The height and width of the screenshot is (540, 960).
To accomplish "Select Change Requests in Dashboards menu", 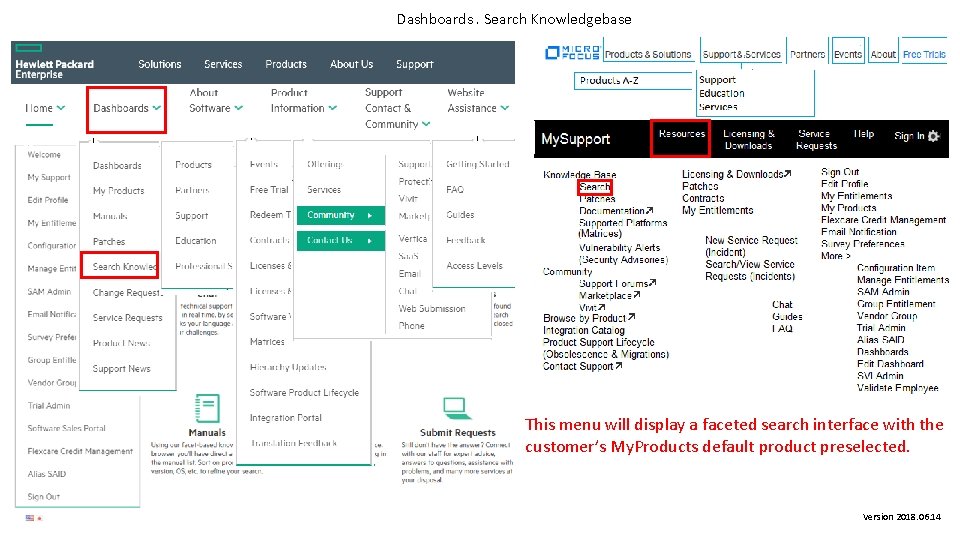I will click(127, 293).
